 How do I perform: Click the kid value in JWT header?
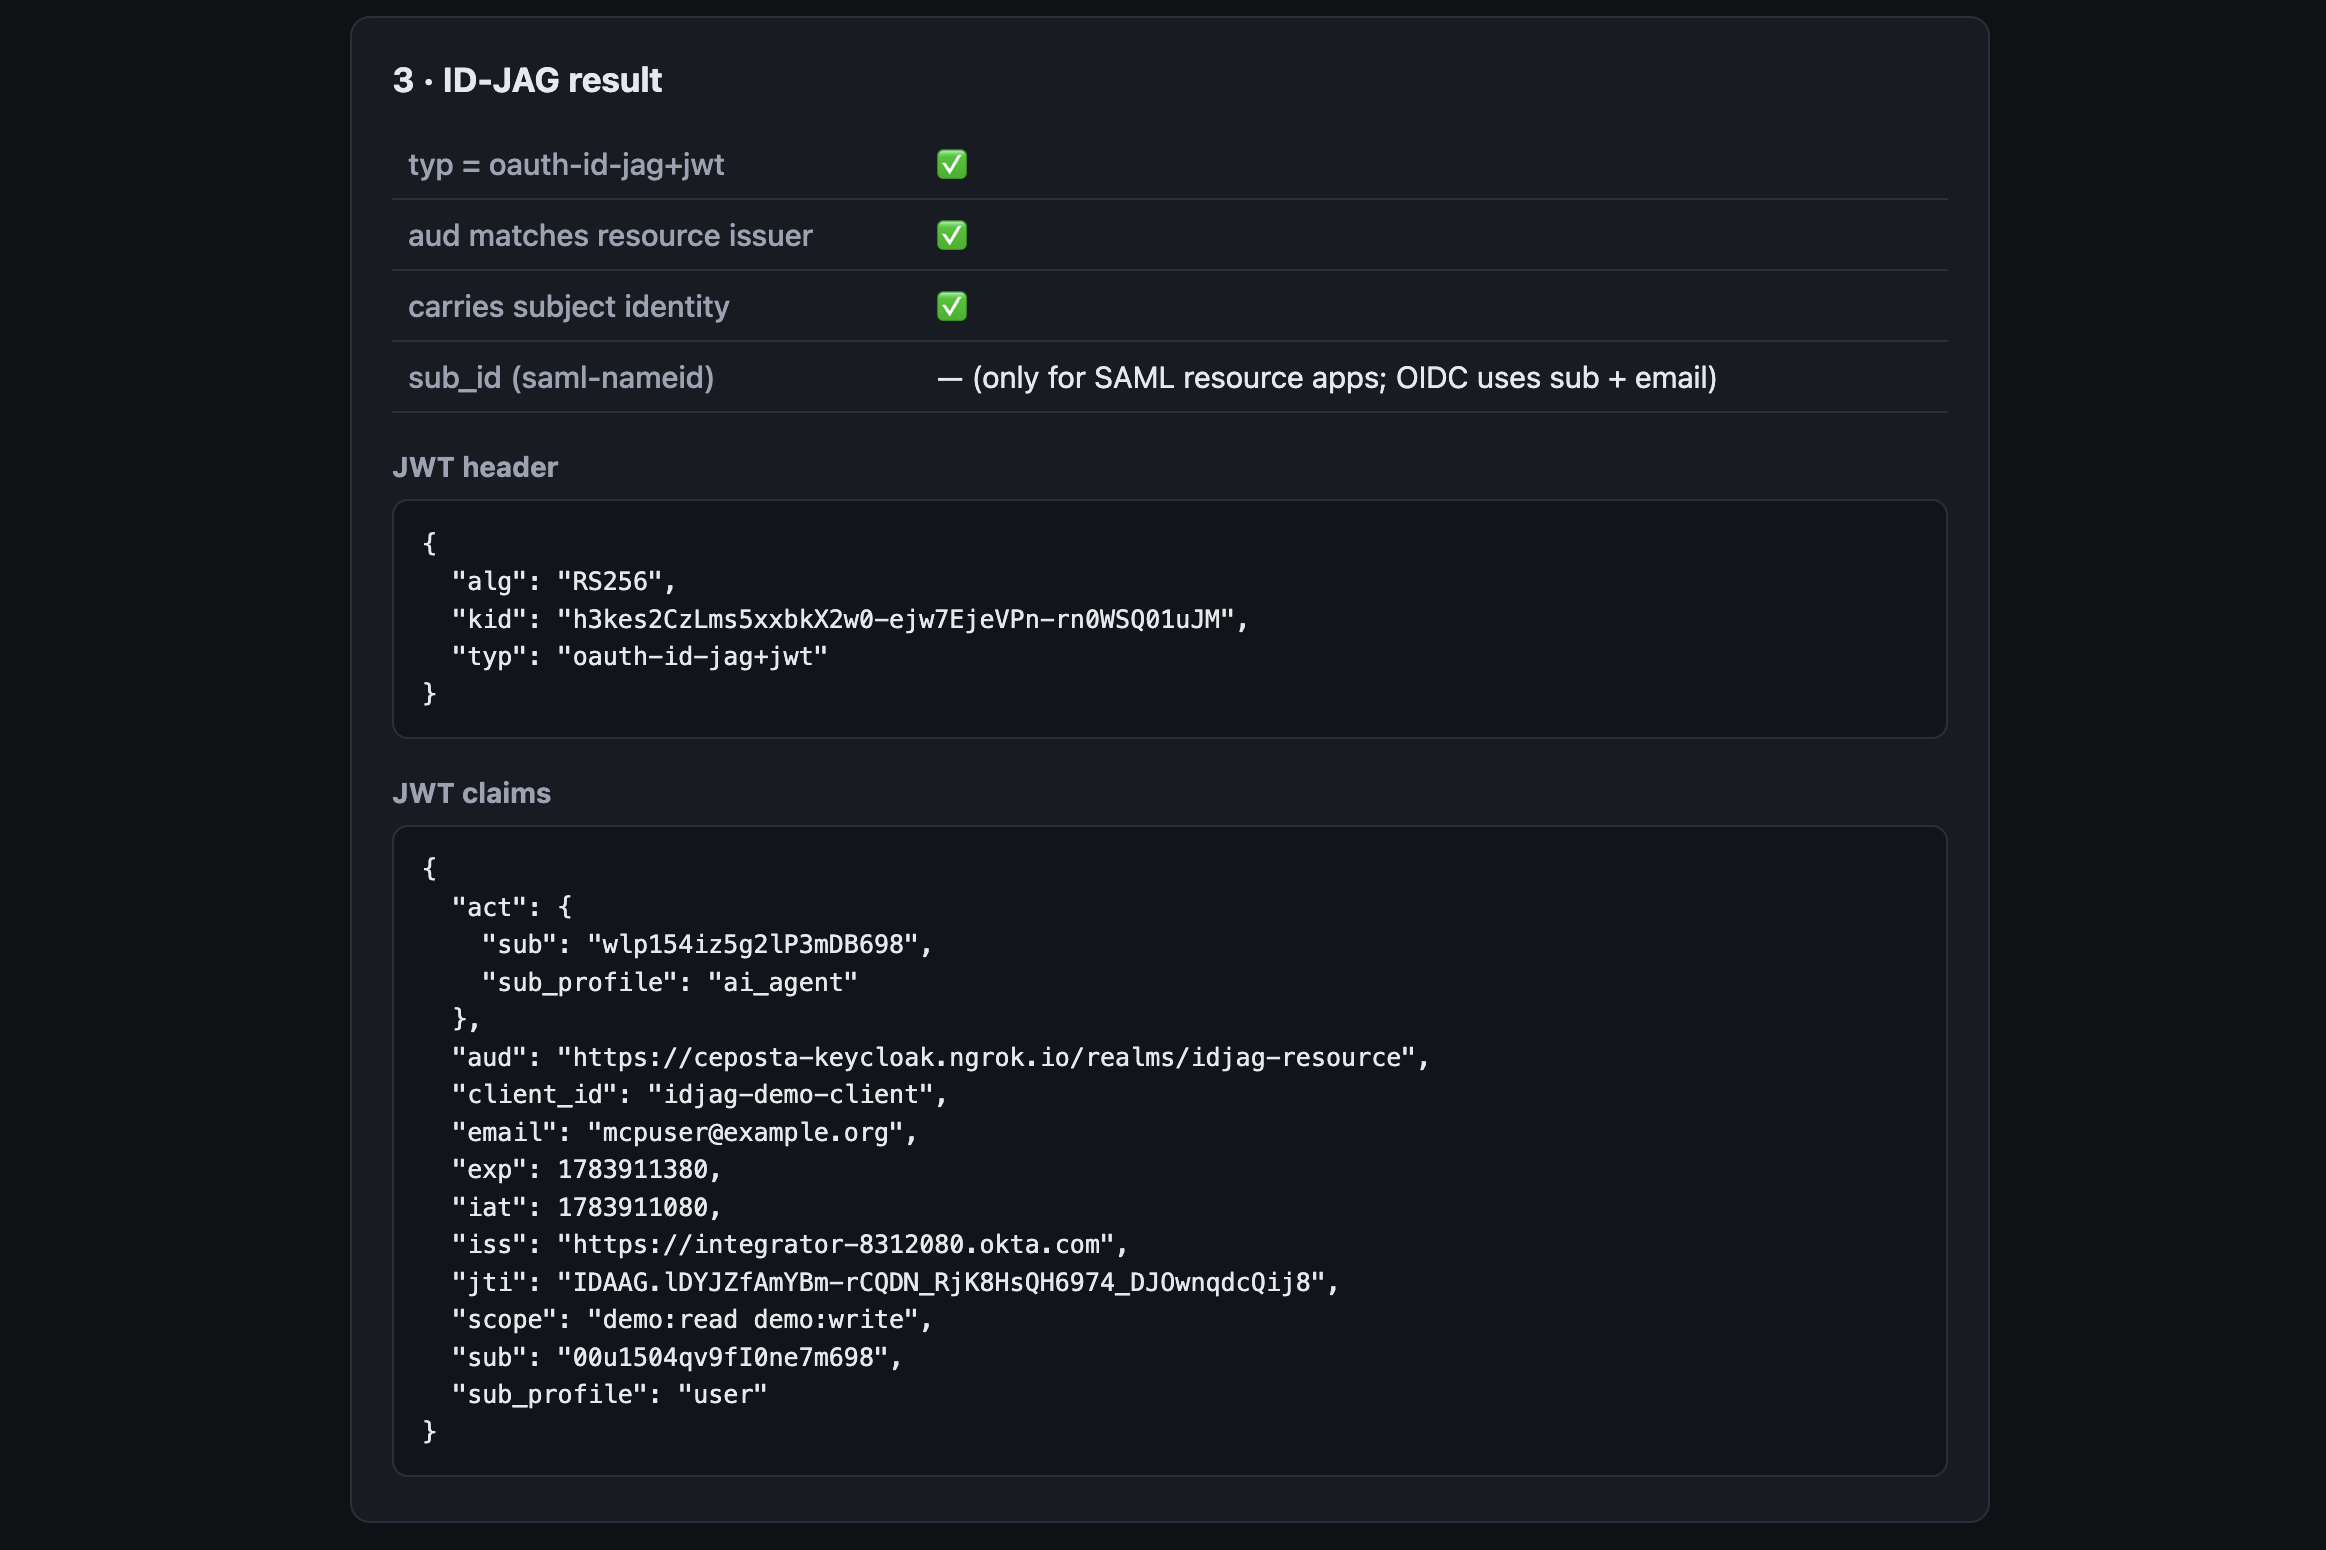pyautogui.click(x=896, y=619)
